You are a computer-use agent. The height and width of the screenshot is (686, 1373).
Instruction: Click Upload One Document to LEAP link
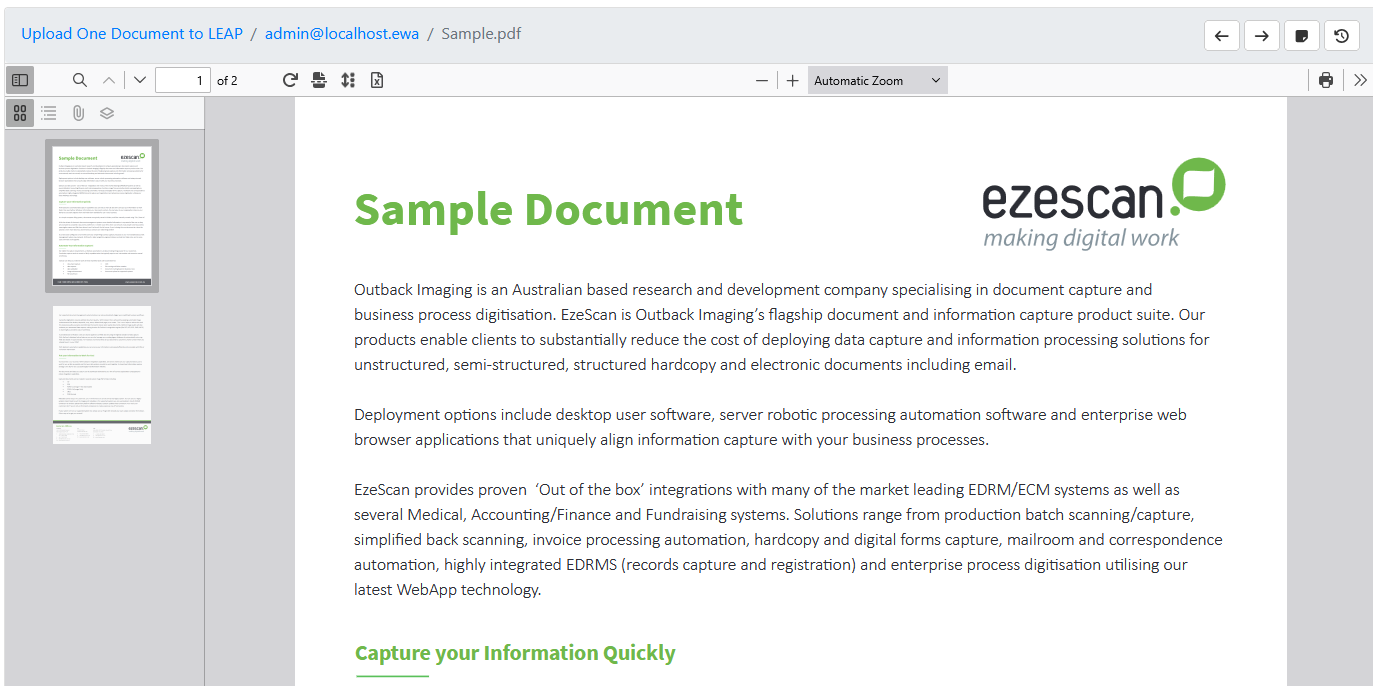tap(132, 34)
